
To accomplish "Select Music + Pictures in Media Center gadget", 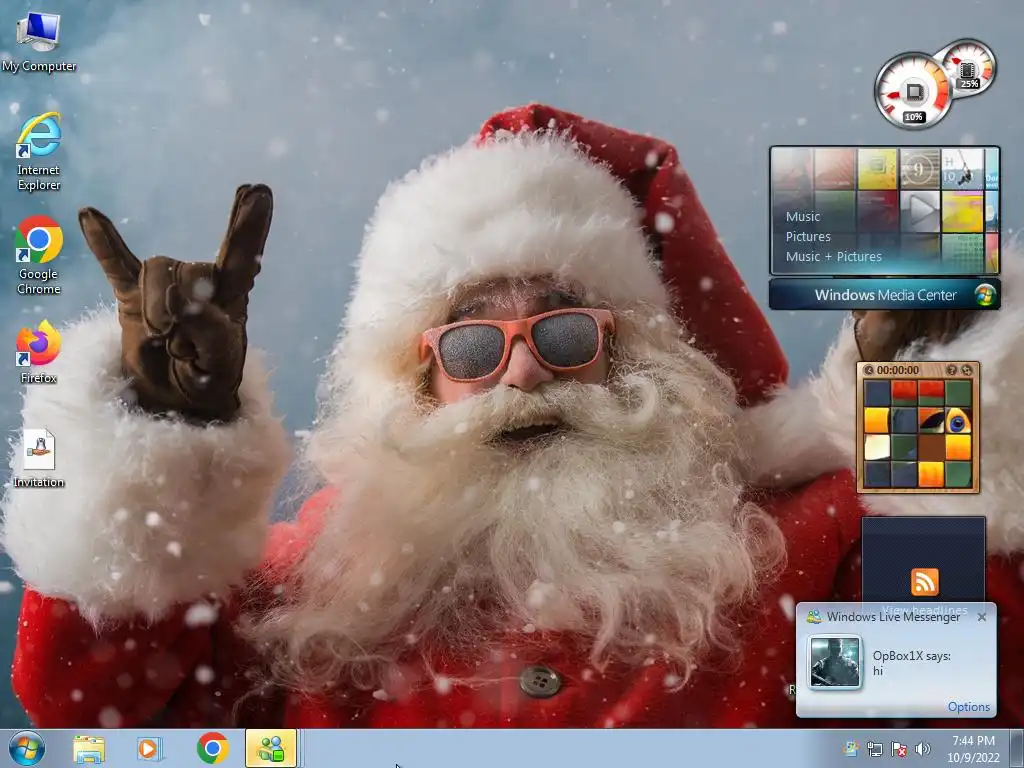I will (833, 257).
